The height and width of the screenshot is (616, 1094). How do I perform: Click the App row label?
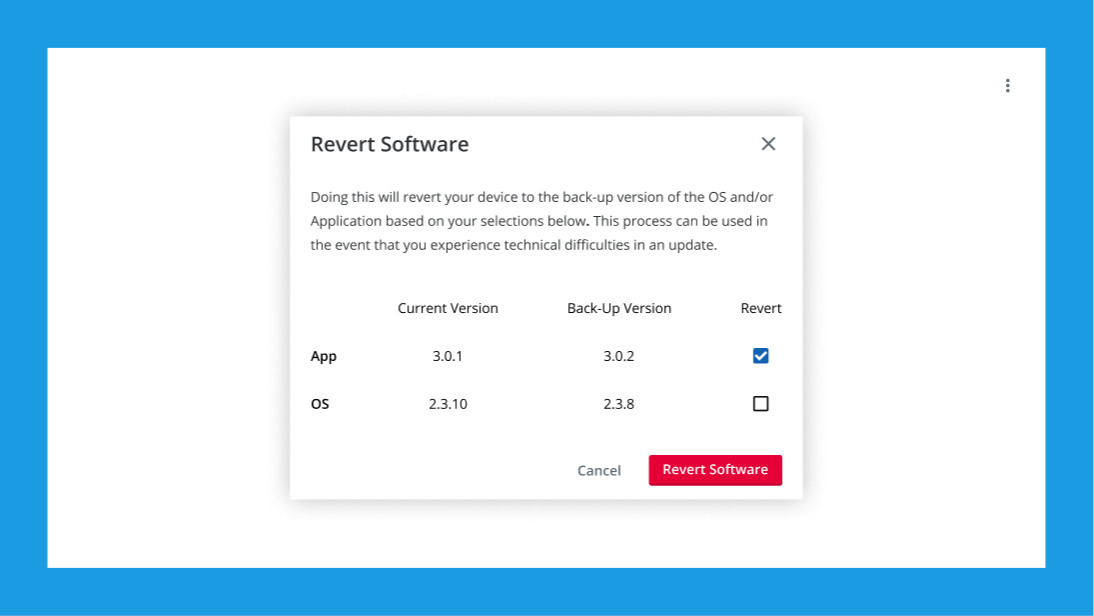(324, 356)
